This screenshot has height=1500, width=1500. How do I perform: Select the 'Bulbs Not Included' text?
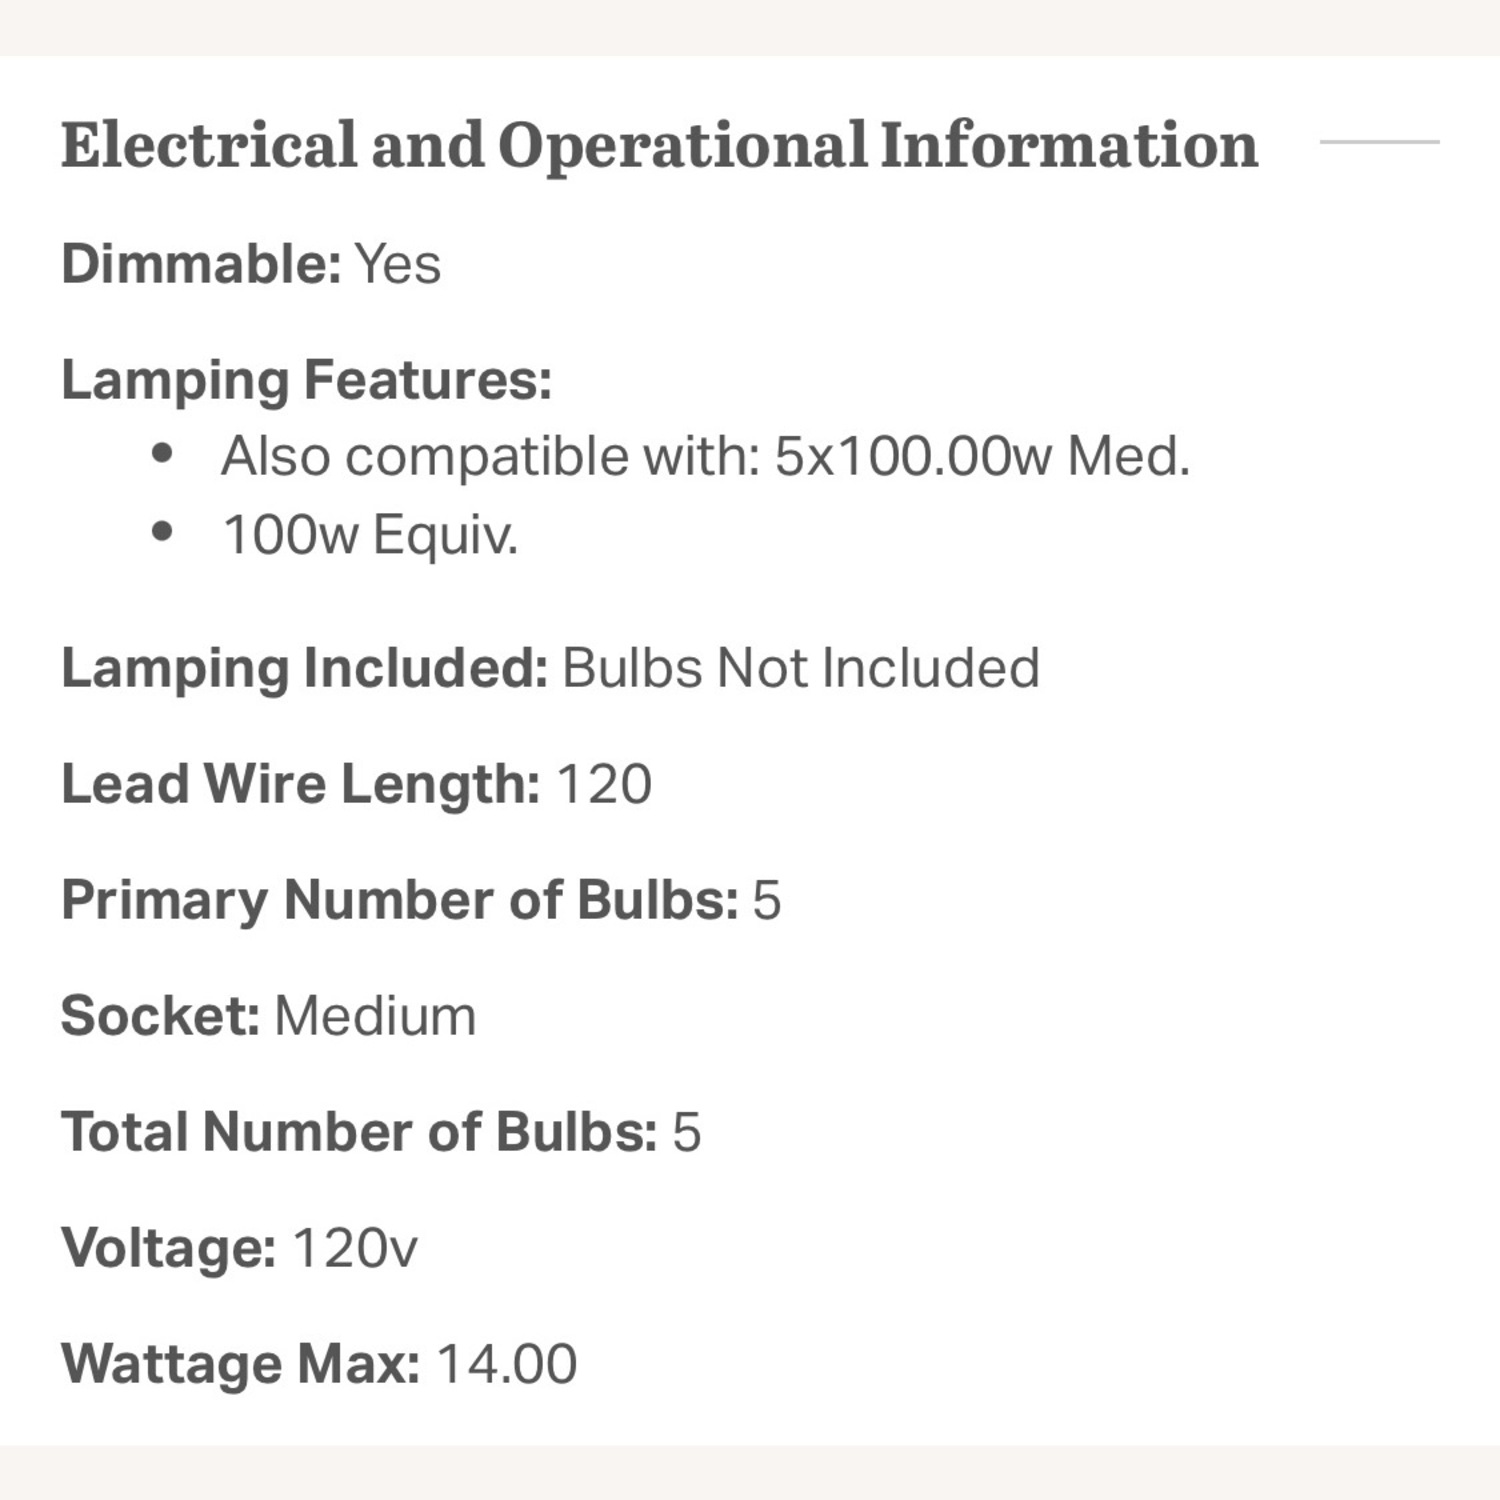tap(800, 668)
